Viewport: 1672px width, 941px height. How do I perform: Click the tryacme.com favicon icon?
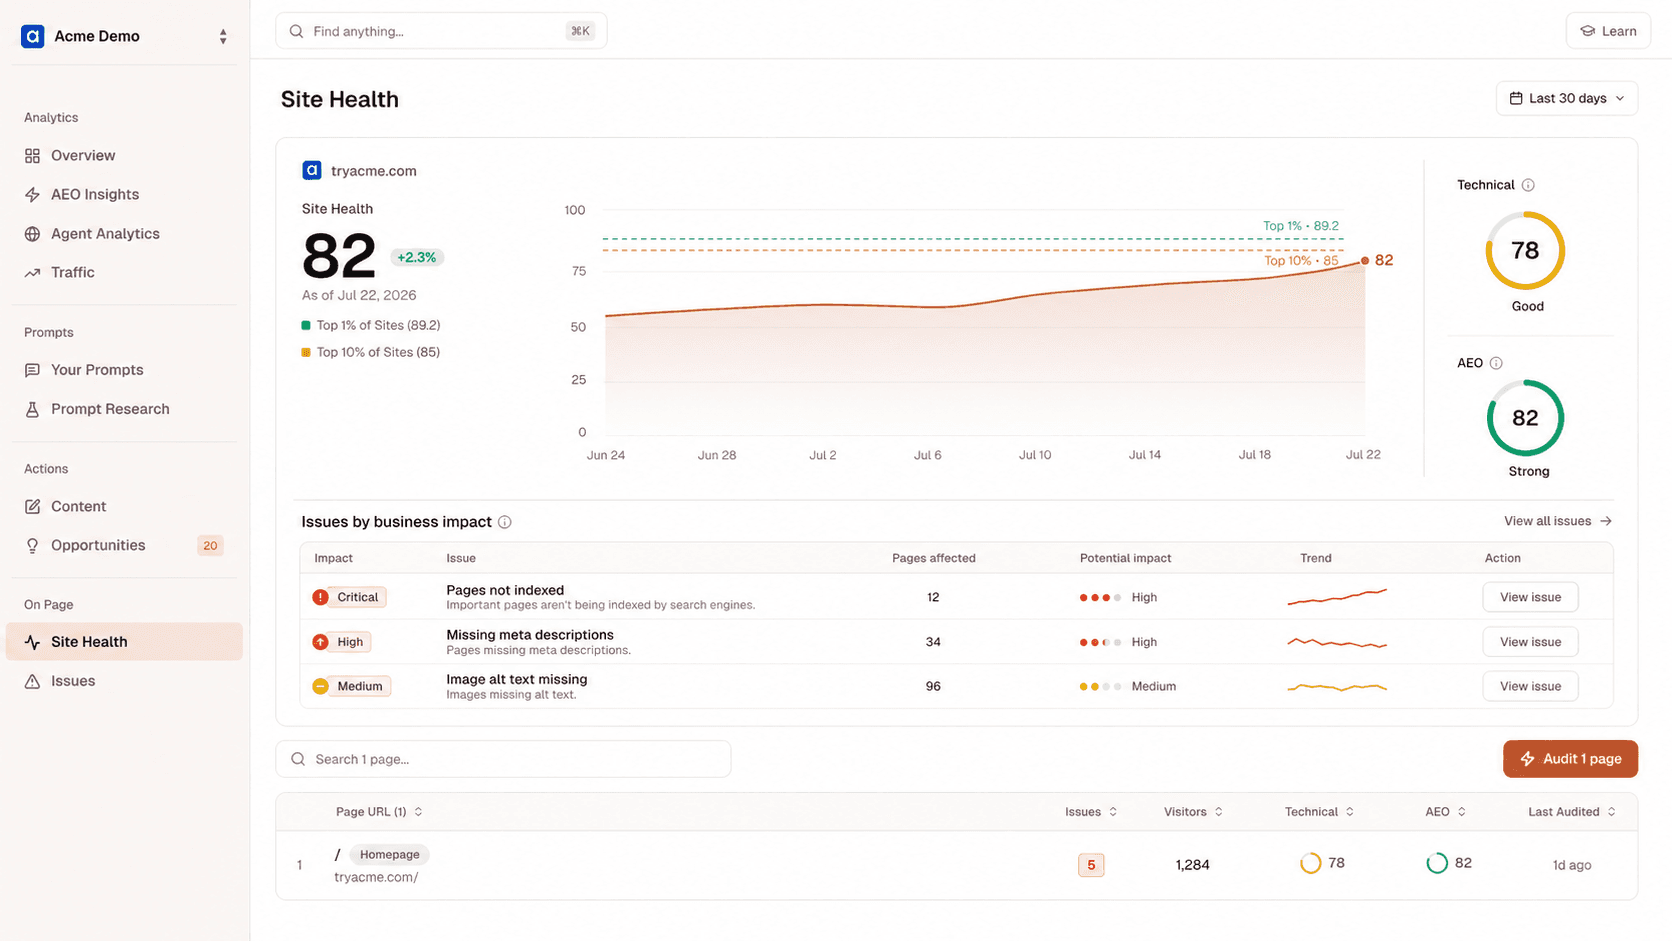[x=312, y=170]
